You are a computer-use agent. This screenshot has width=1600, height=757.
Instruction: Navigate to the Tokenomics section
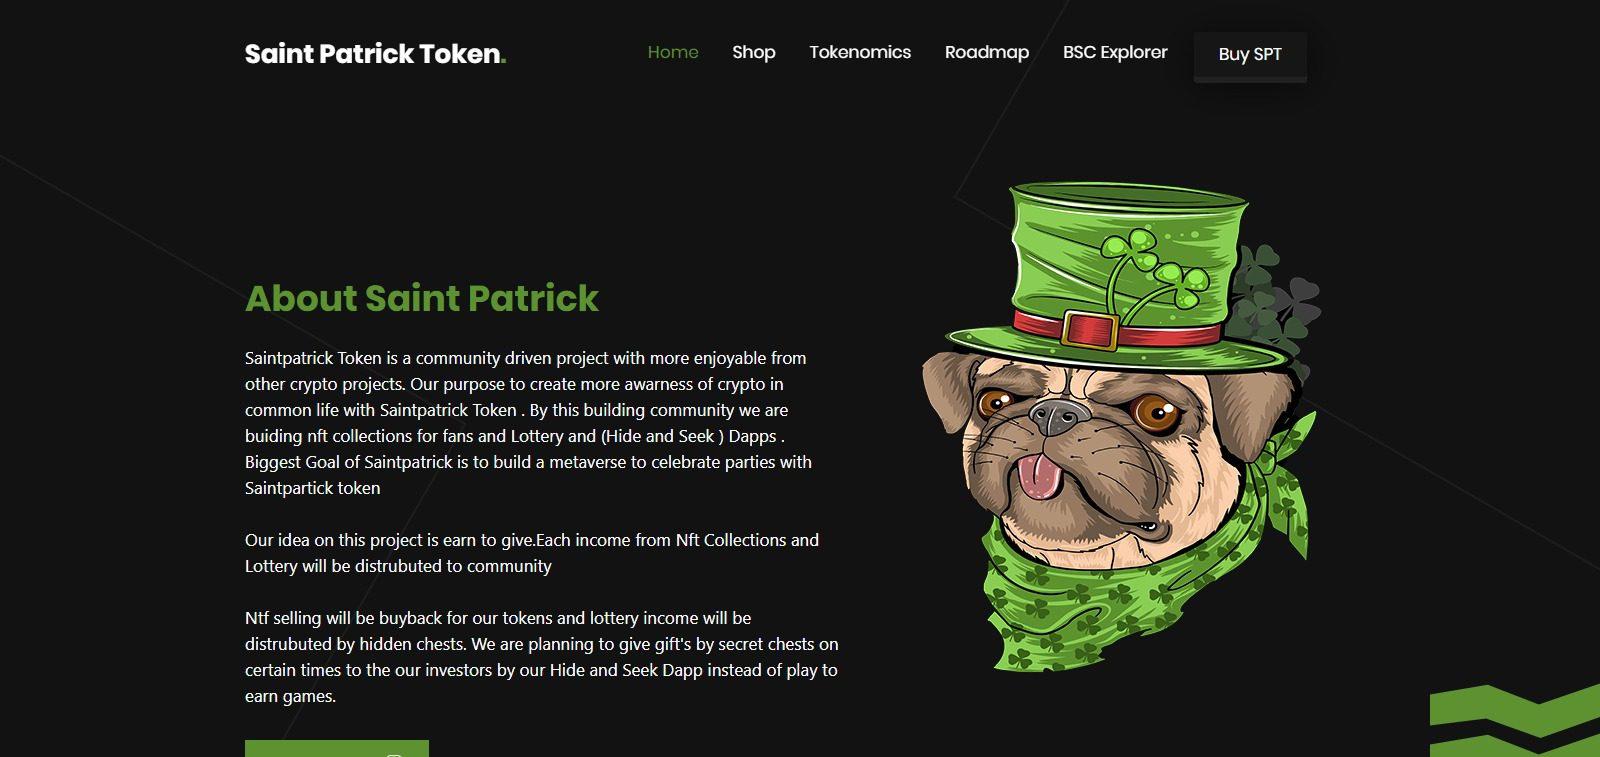[x=860, y=52]
